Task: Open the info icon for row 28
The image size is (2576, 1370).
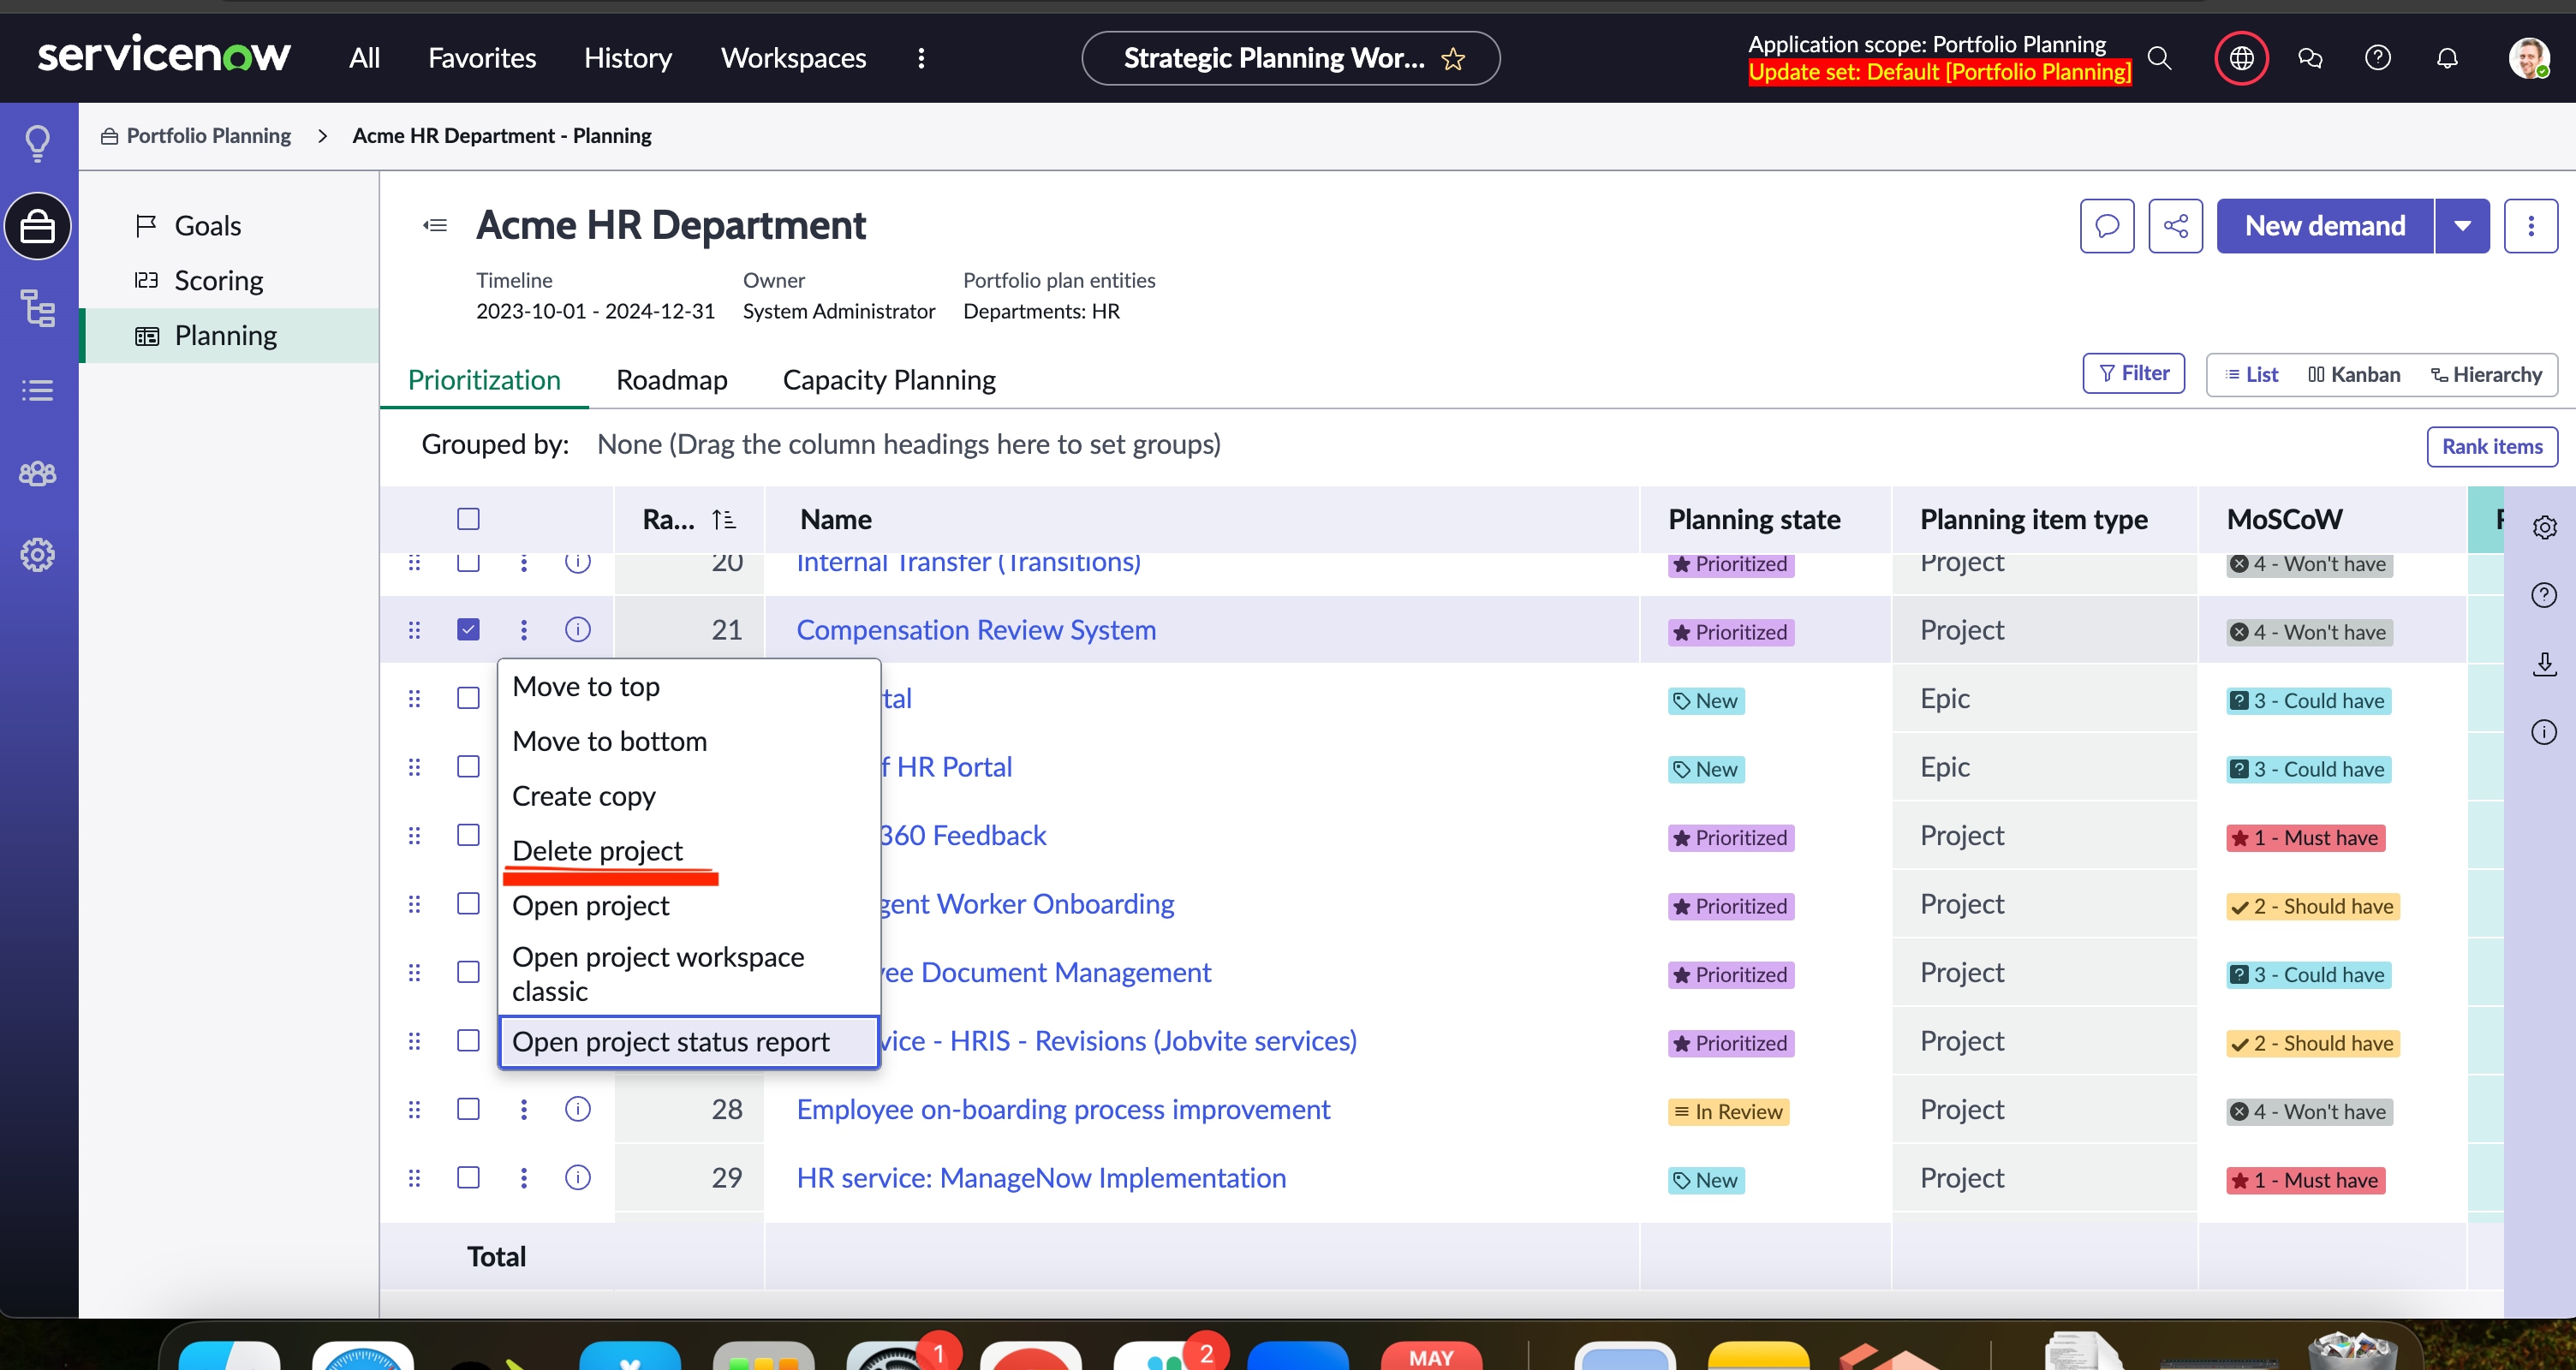Action: pos(578,1109)
